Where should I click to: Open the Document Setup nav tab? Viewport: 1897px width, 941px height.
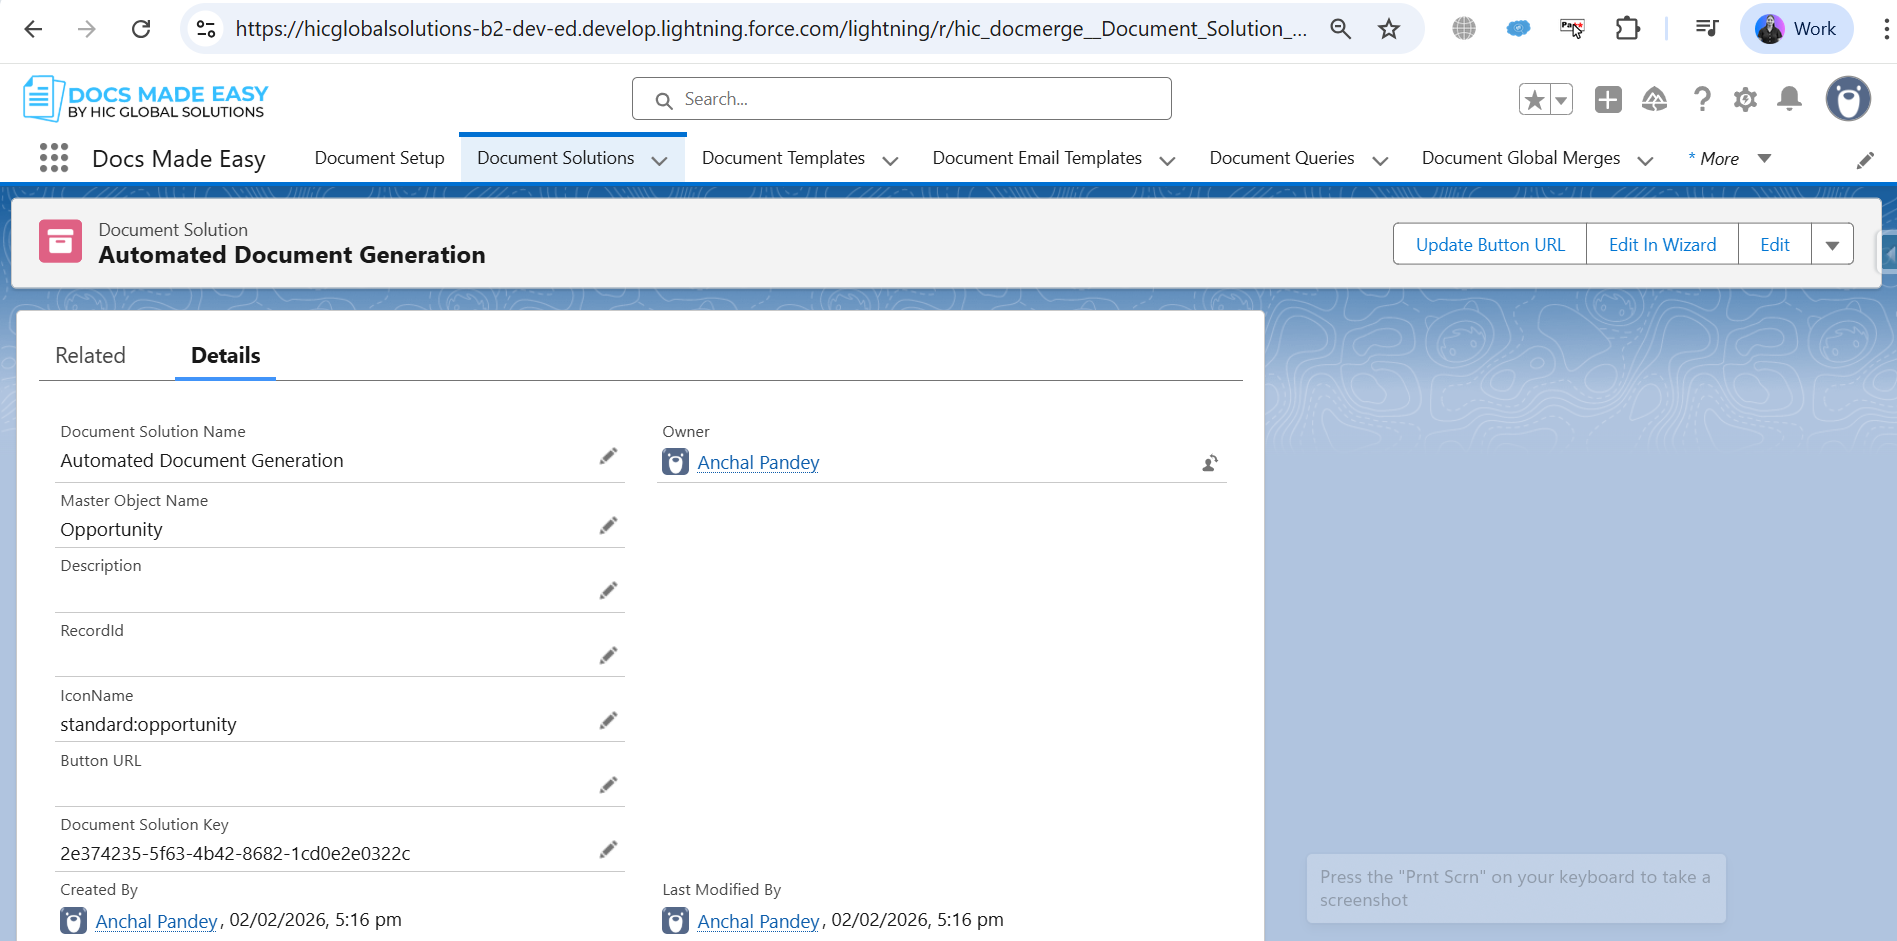pyautogui.click(x=379, y=158)
